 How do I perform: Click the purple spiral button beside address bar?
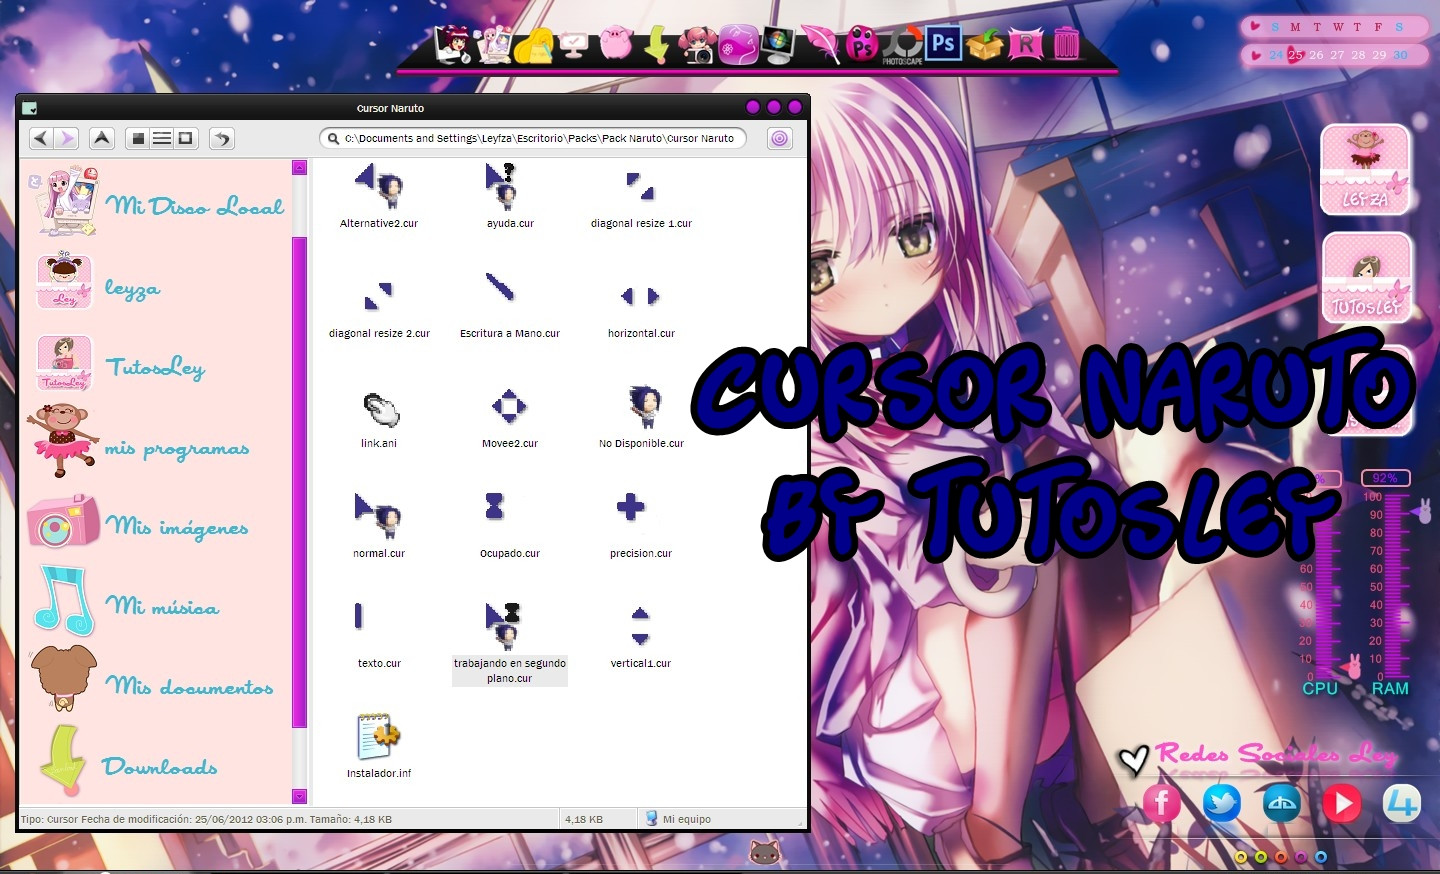(779, 138)
